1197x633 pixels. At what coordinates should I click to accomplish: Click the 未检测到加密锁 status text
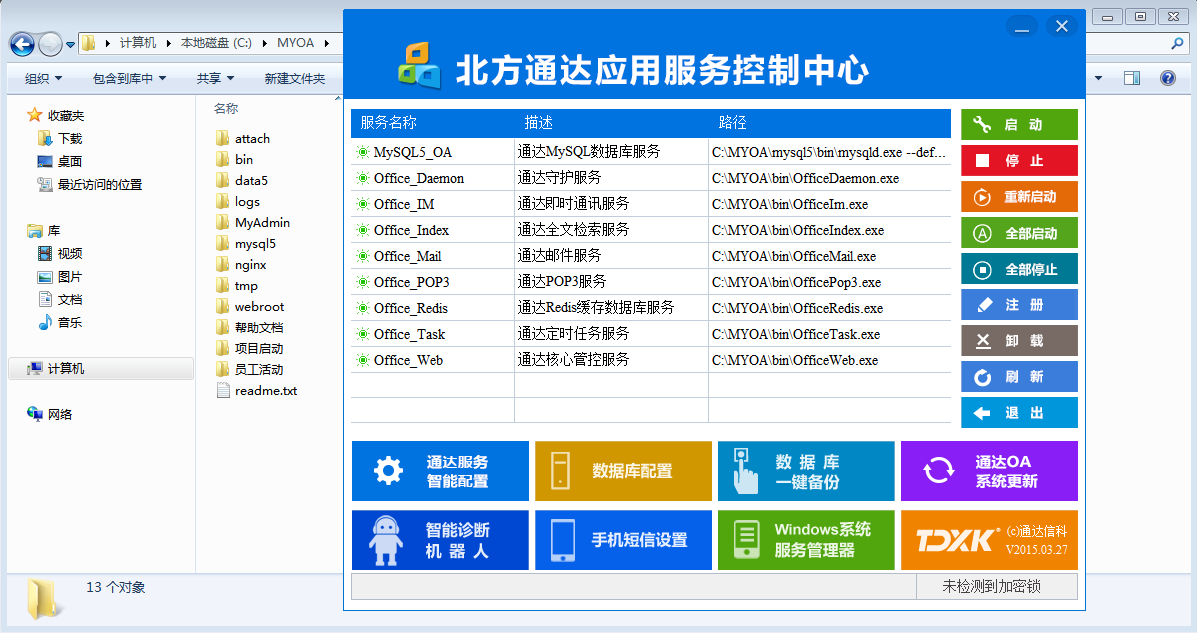click(992, 586)
